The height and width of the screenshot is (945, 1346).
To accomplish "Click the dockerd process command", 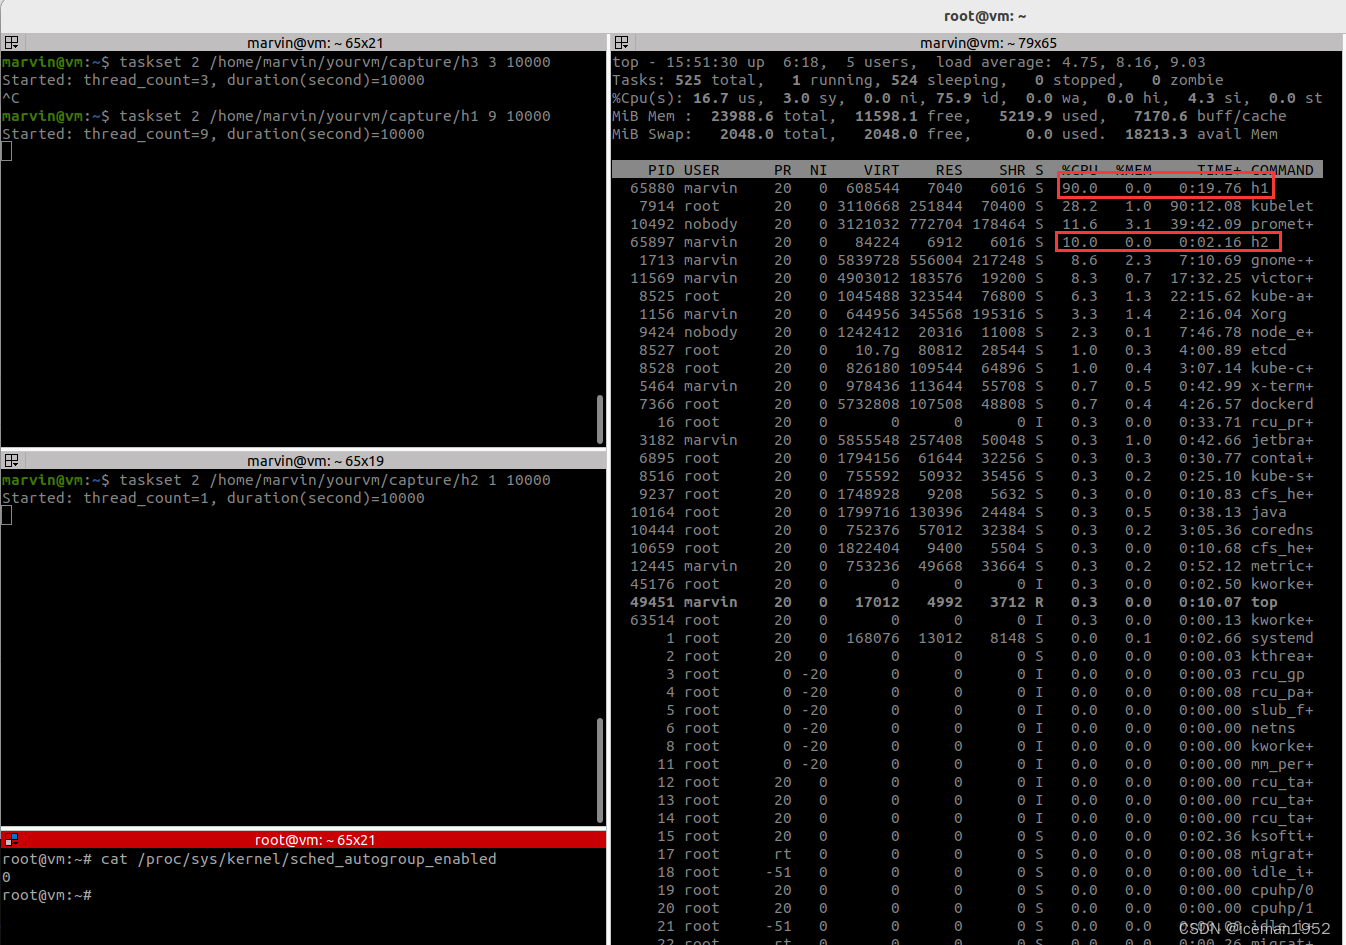I will click(x=1282, y=404).
